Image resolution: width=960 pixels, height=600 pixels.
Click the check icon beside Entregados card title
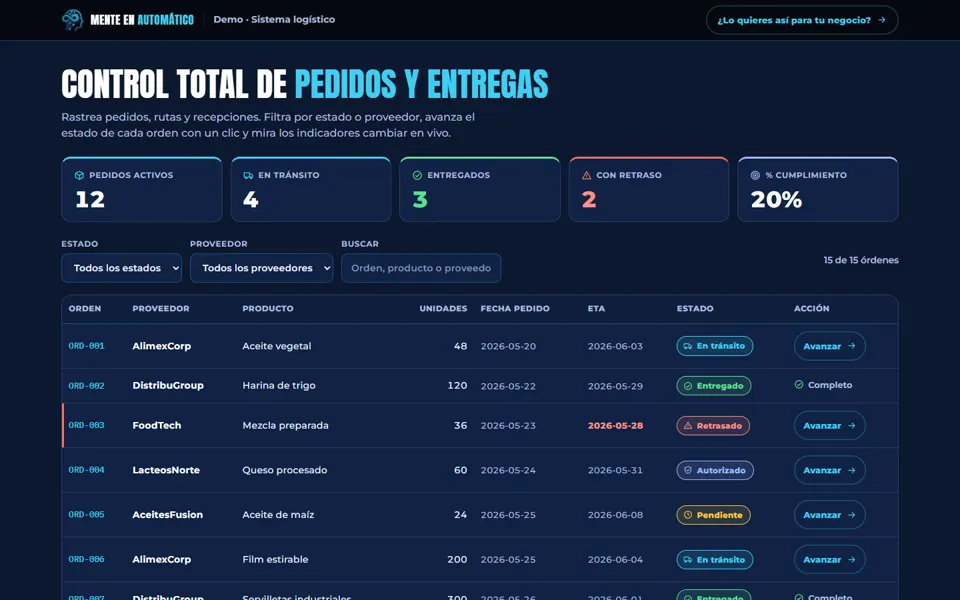[x=418, y=175]
